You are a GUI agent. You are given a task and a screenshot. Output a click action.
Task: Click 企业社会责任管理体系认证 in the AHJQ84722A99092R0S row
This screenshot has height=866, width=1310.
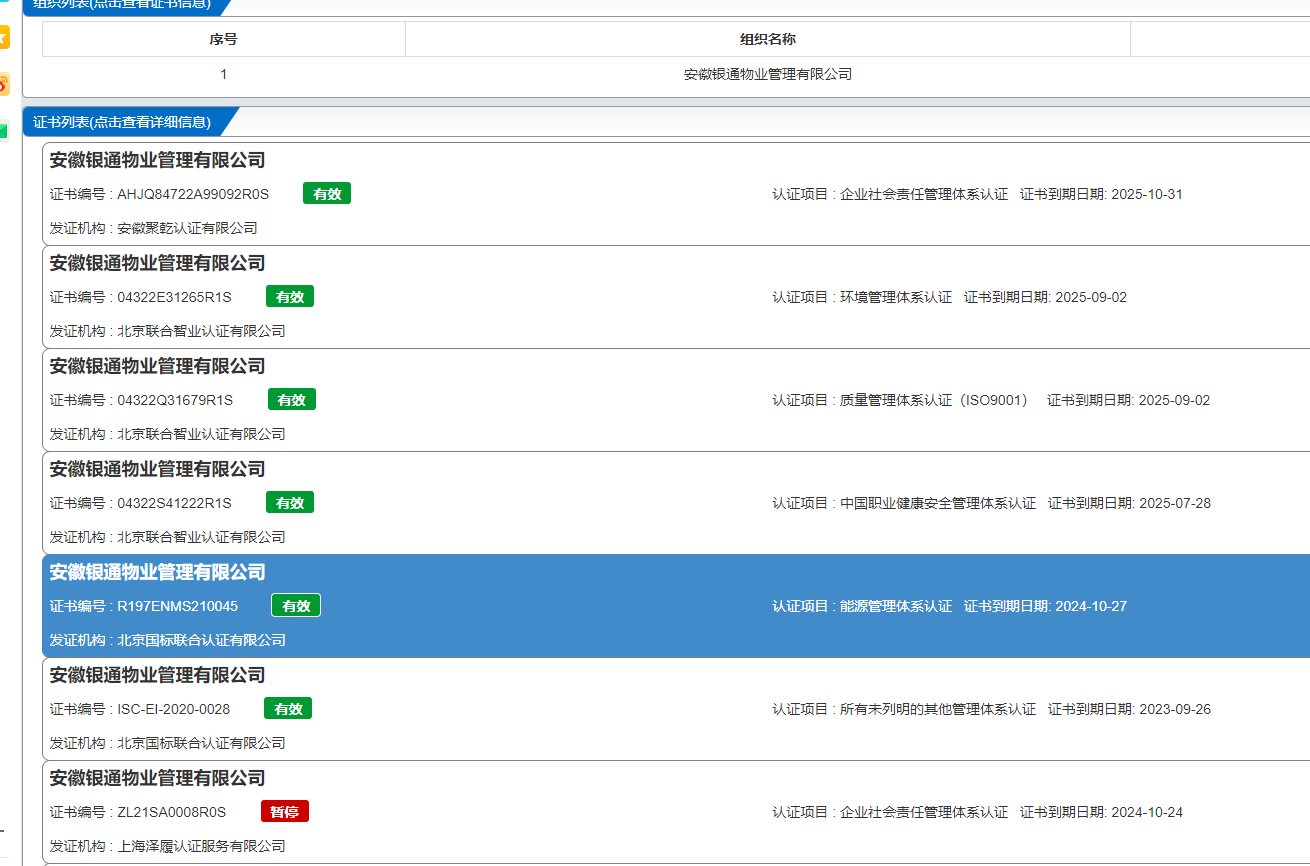pyautogui.click(x=924, y=194)
